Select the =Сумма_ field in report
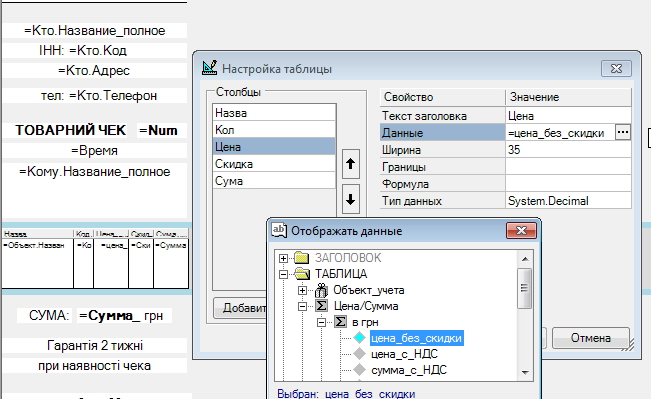Viewport: 651px width, 399px height. click(x=110, y=316)
